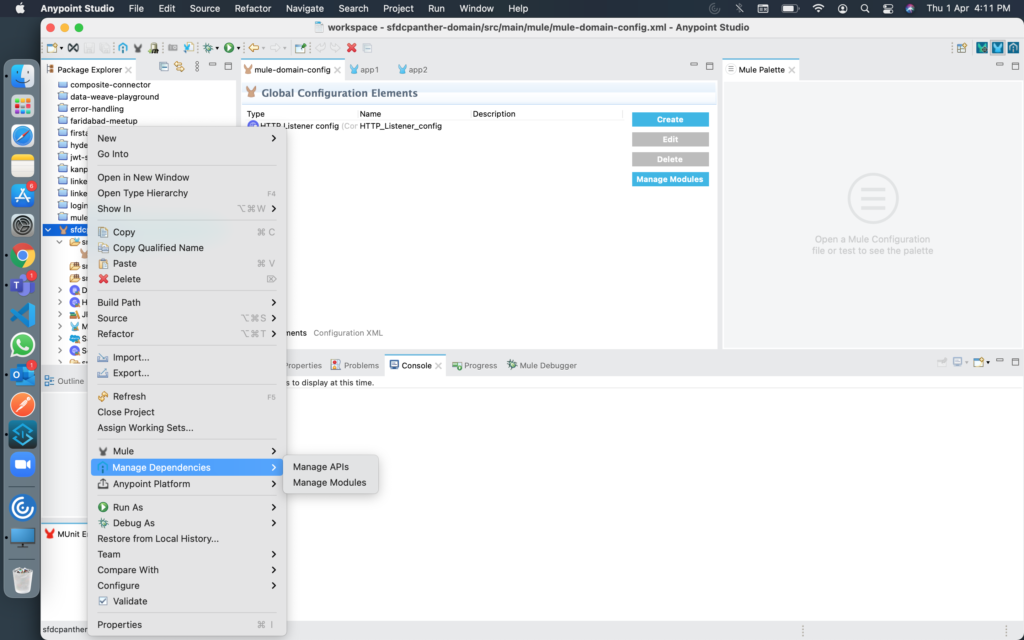The image size is (1024, 640).
Task: Click the blue Manage Modules button
Action: (670, 178)
